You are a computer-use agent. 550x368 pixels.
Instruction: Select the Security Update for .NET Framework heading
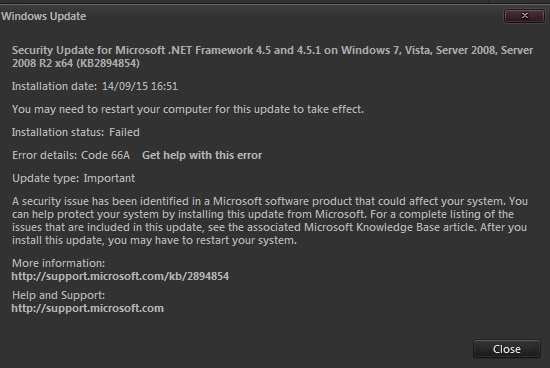click(273, 56)
